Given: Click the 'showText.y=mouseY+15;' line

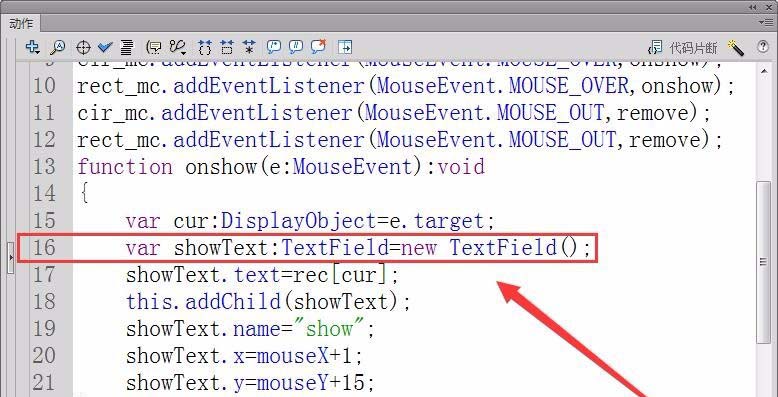Looking at the screenshot, I should [251, 382].
